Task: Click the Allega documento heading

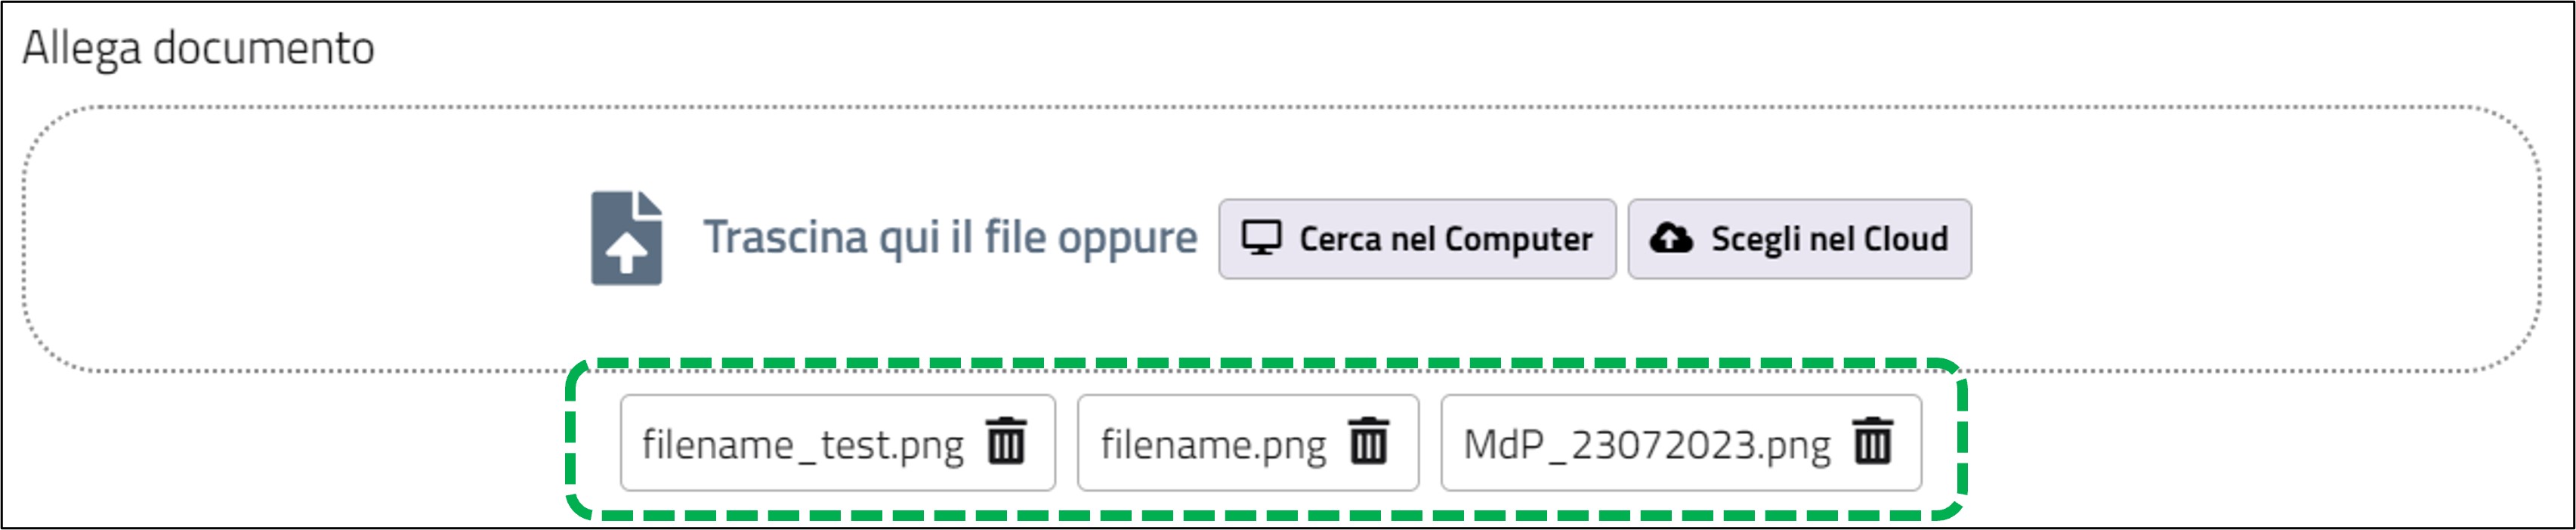Action: pos(198,48)
